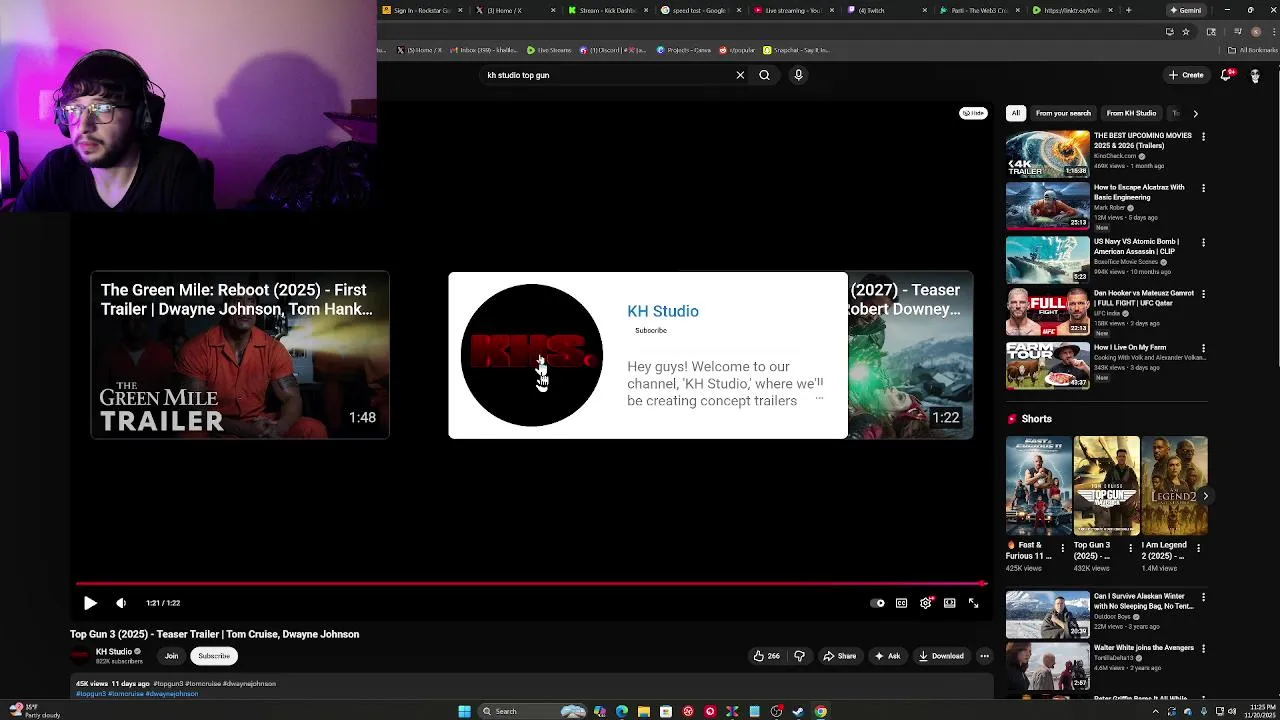Screen dimensions: 1280x720
Task: Open the r/popular bookmark
Action: click(x=737, y=50)
